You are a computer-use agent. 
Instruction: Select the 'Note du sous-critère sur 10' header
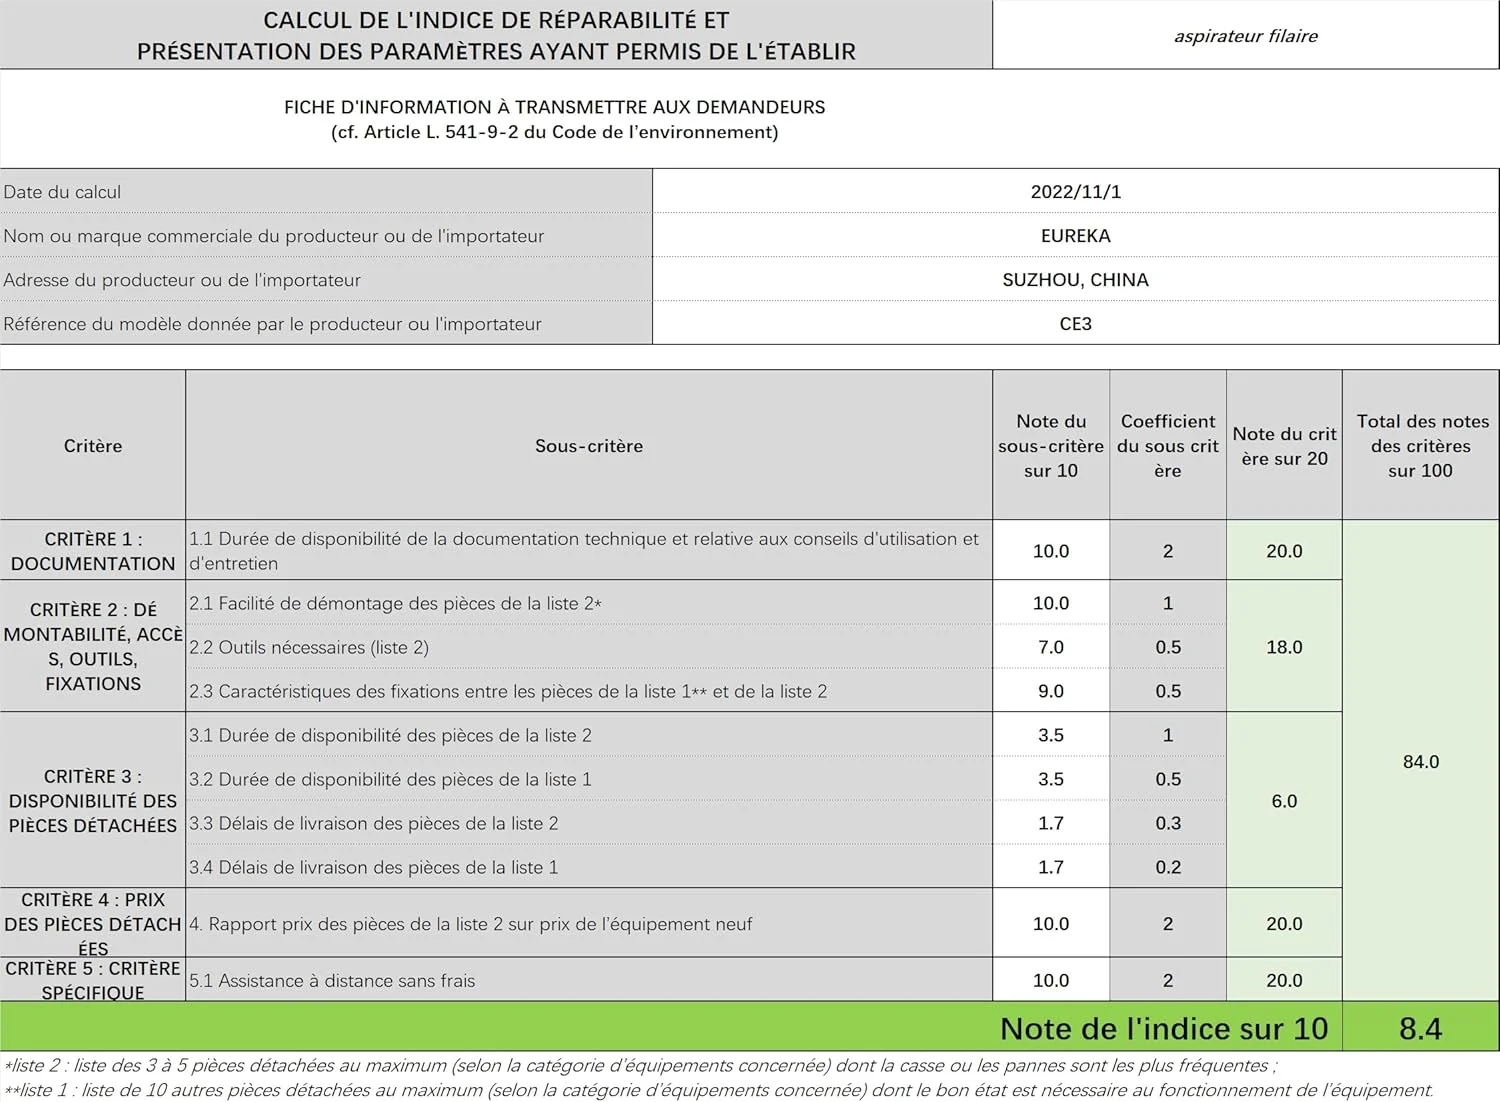pos(1050,446)
